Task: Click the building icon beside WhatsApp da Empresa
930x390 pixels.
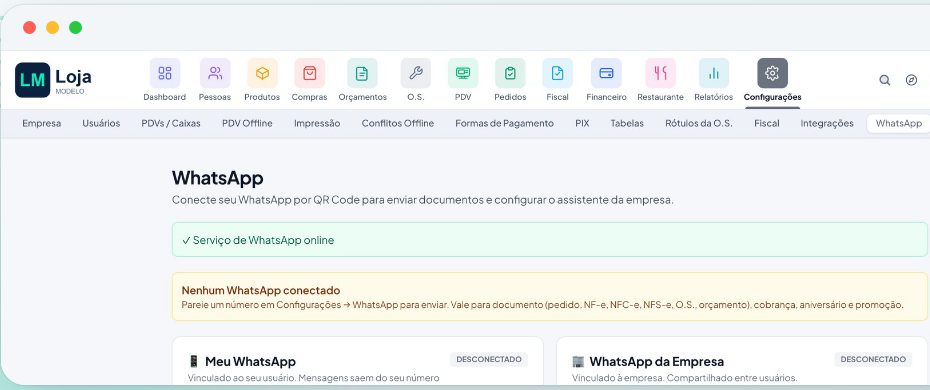Action: click(578, 362)
